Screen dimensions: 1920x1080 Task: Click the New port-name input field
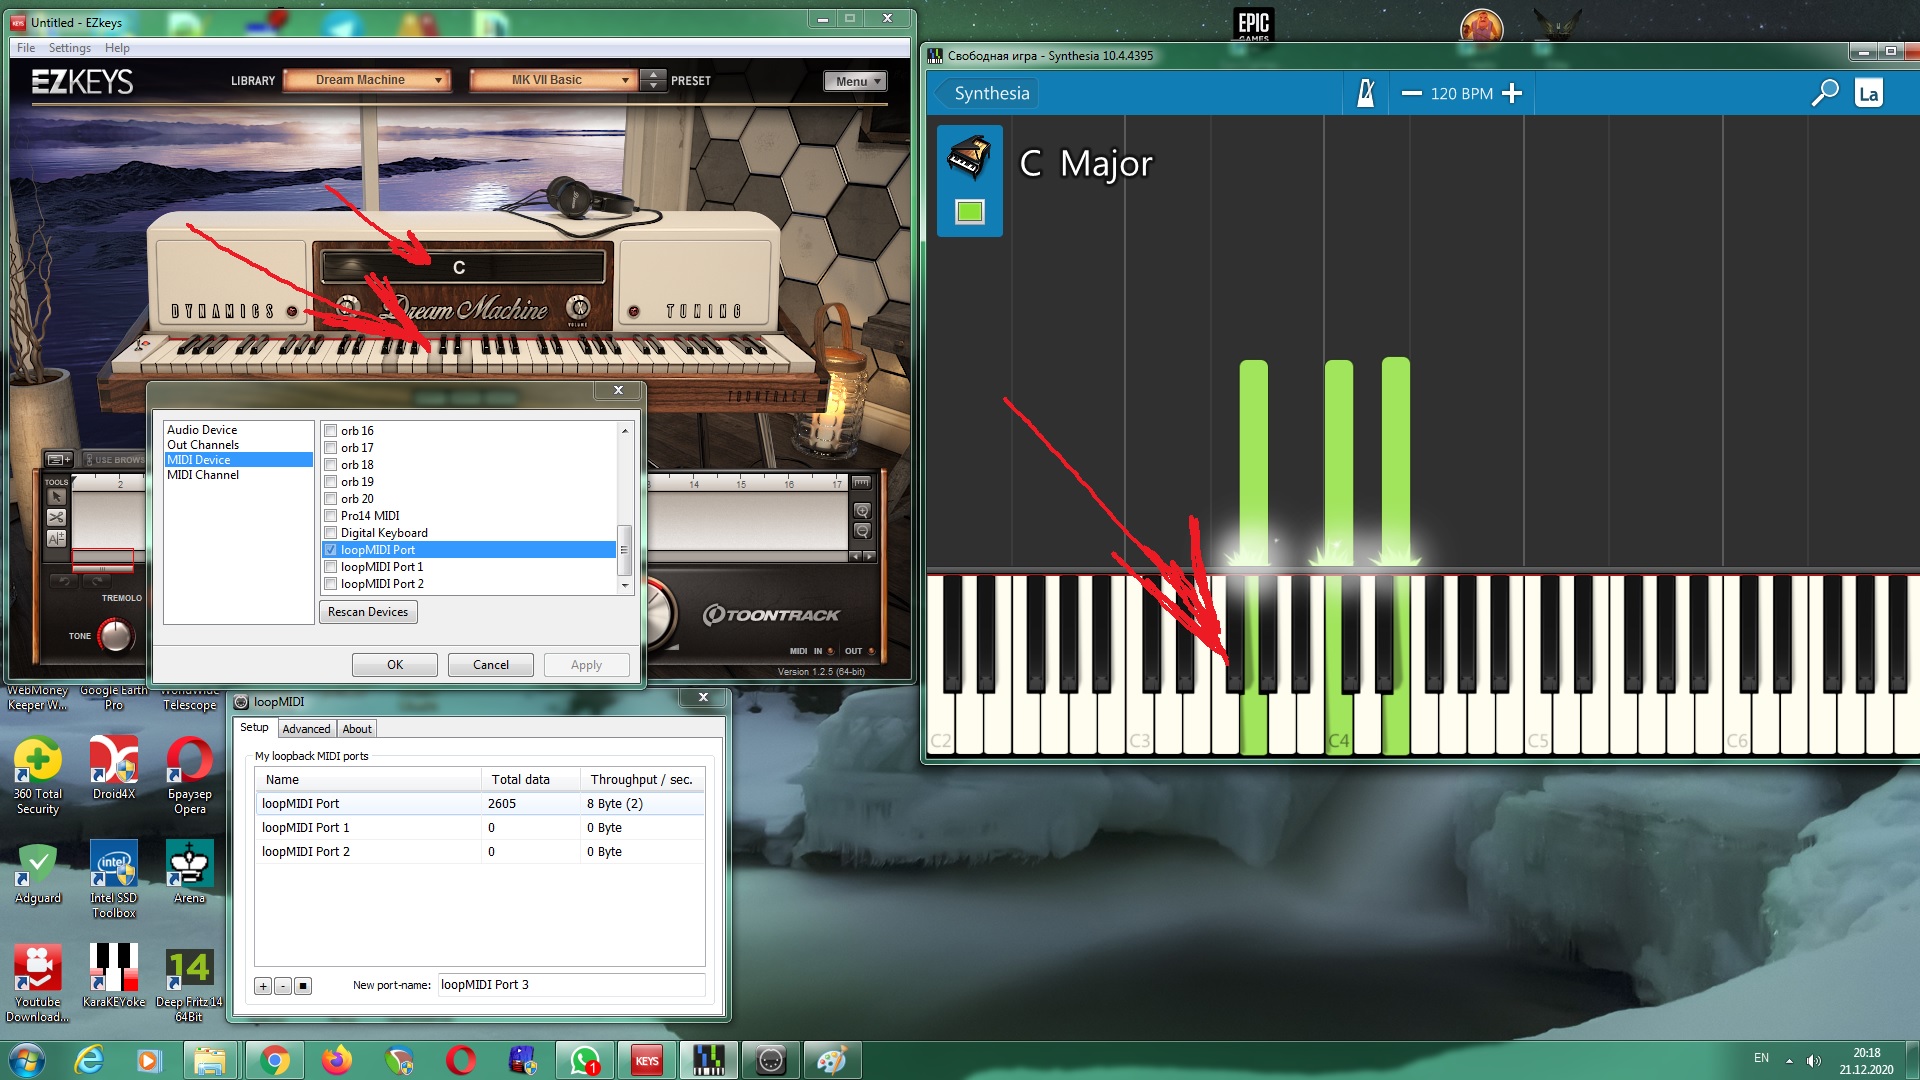571,985
